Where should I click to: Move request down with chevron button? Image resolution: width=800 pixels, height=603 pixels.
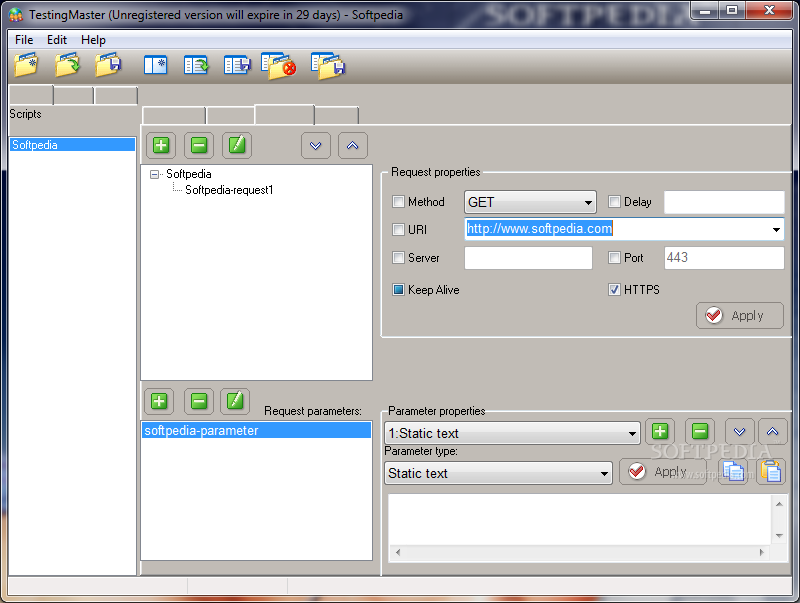point(316,145)
